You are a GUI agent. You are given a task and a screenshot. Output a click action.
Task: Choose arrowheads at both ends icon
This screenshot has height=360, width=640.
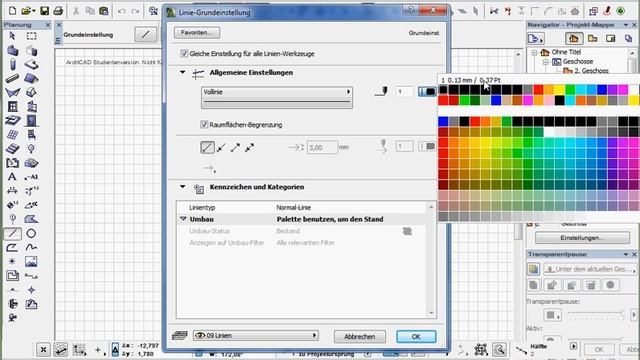[249, 147]
